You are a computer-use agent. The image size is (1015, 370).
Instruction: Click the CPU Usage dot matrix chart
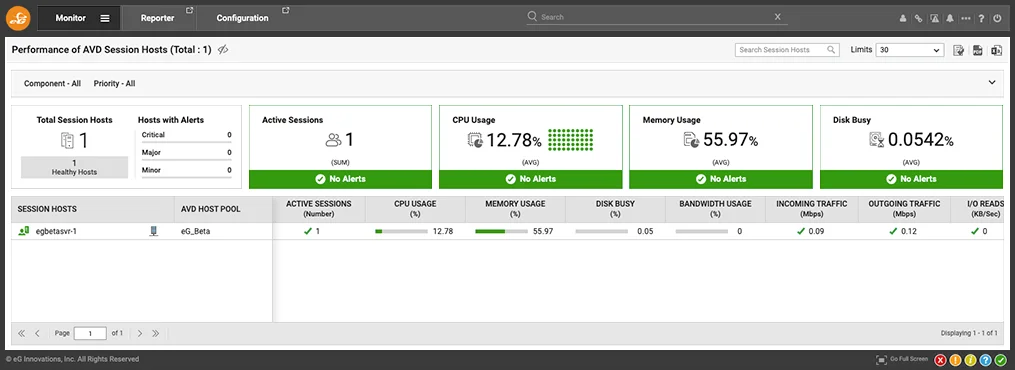pos(570,139)
